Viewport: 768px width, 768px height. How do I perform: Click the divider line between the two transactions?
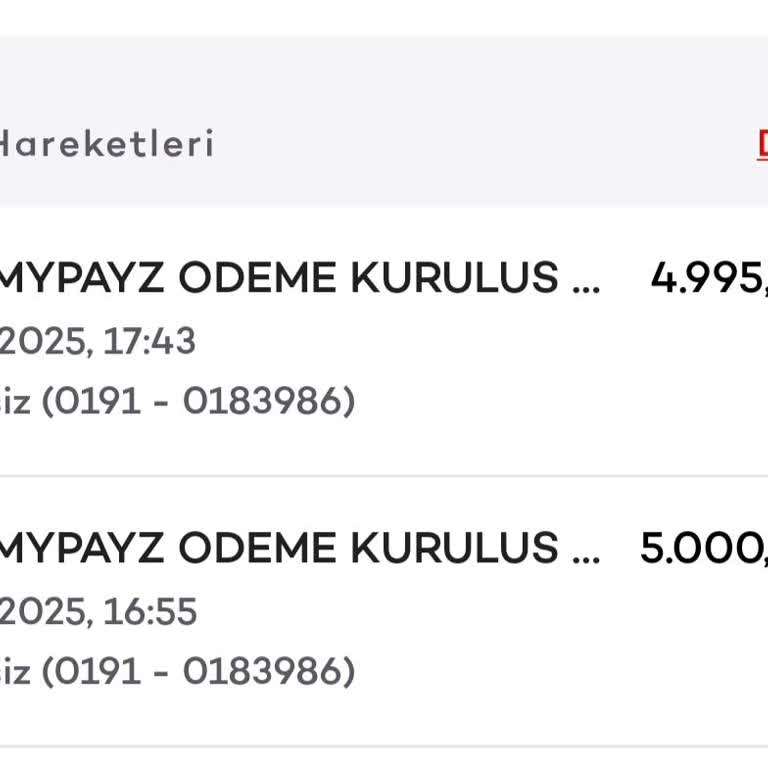tap(384, 476)
